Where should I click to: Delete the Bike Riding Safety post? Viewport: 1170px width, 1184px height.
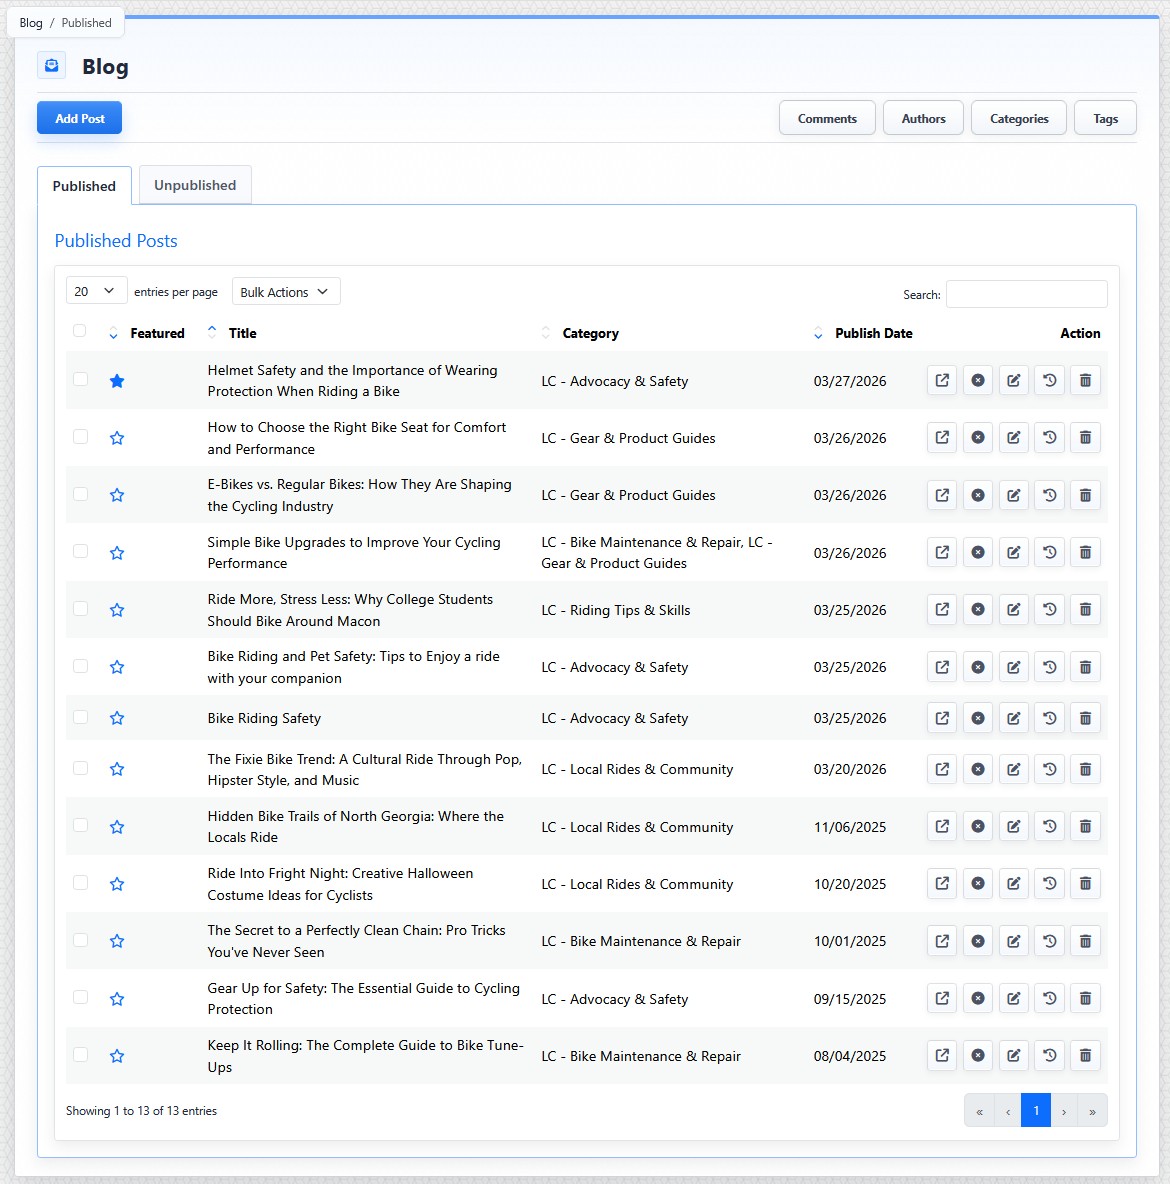(x=1085, y=718)
